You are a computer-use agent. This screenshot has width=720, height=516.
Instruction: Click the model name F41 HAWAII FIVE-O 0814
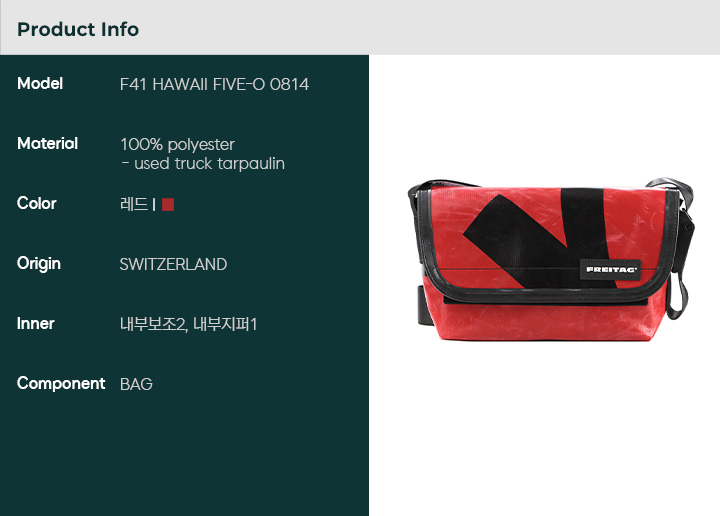point(214,84)
